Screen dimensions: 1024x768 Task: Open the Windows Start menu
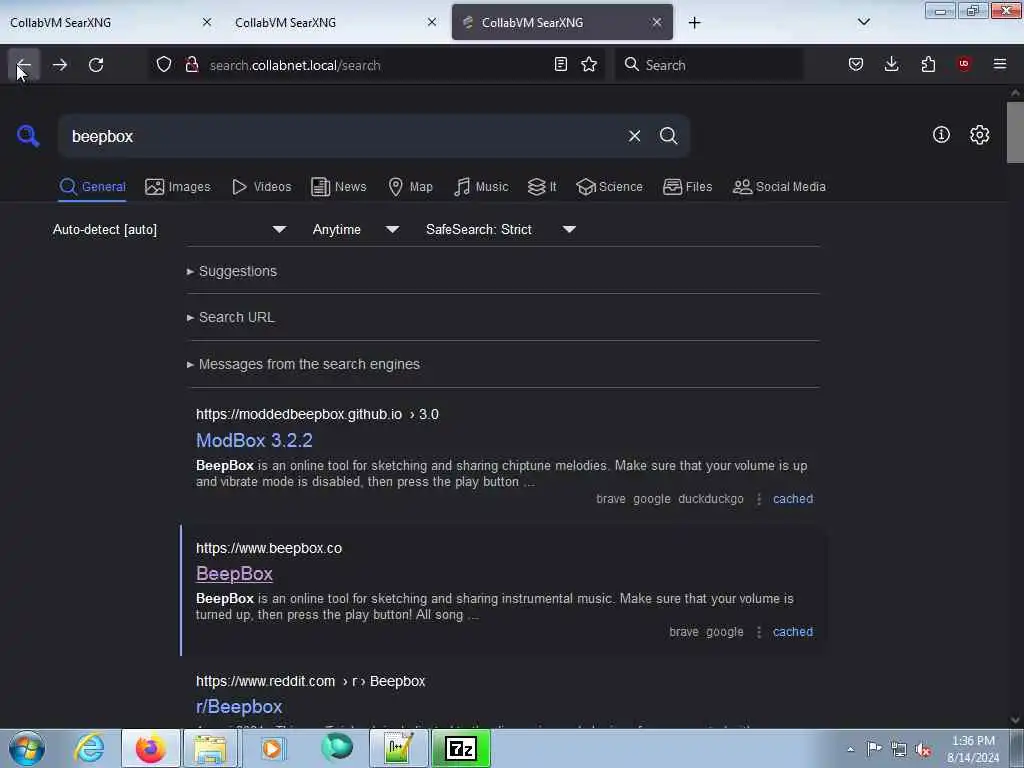point(27,748)
